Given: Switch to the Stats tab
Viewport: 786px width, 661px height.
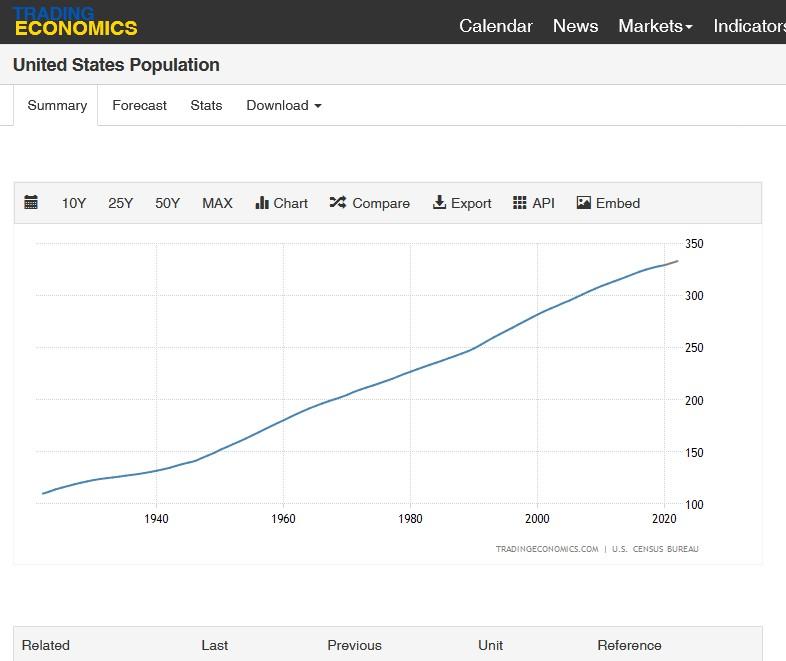Looking at the screenshot, I should tap(206, 105).
